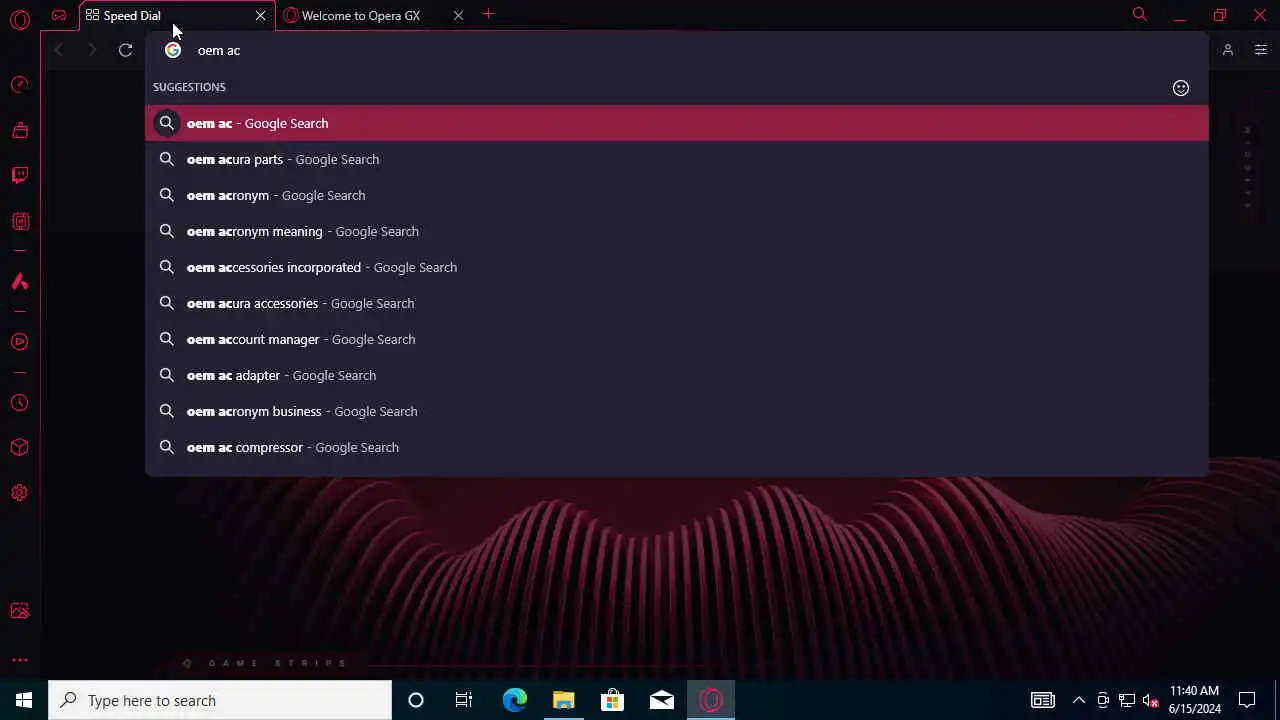
Task: Open Twitch in the sidebar
Action: pyautogui.click(x=20, y=175)
